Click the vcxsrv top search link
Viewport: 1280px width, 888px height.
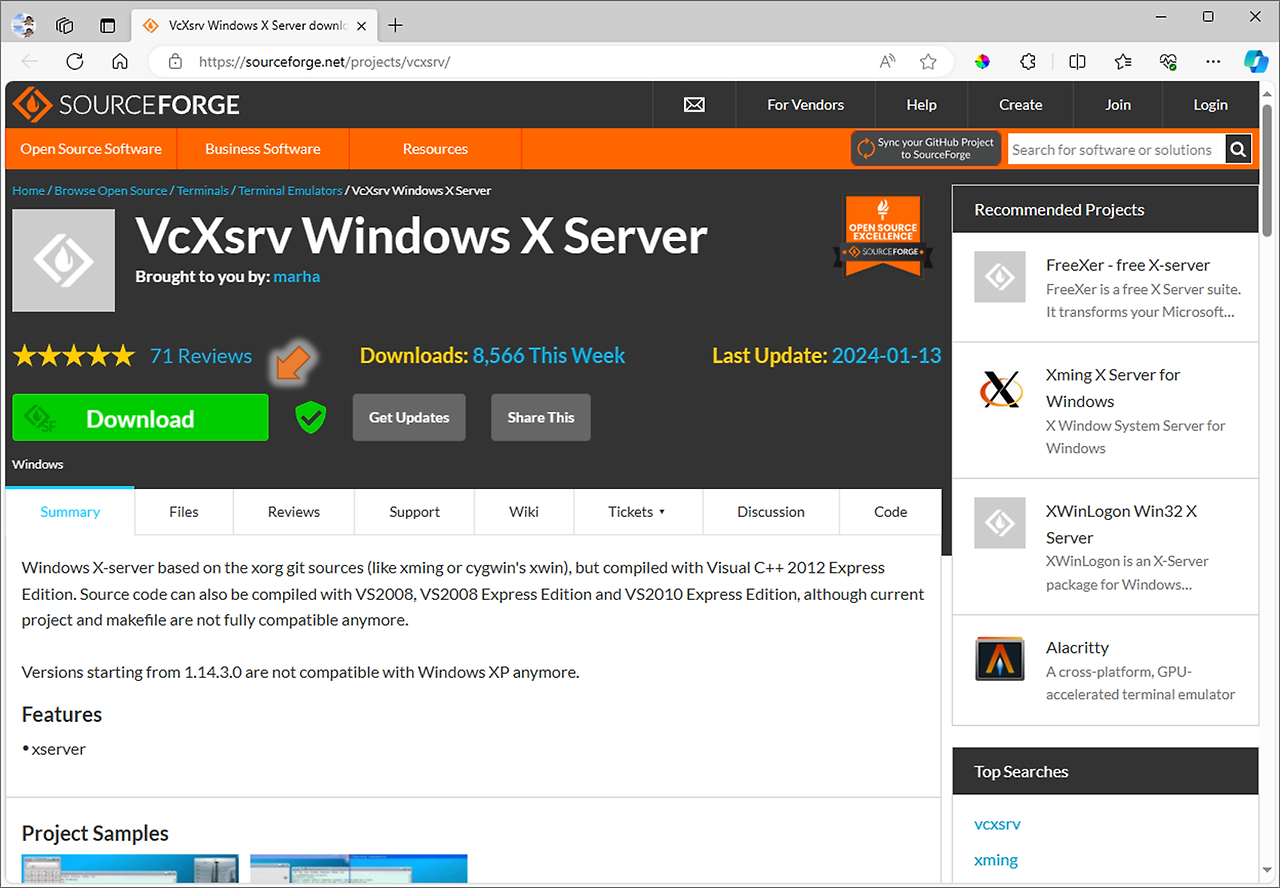click(x=997, y=824)
